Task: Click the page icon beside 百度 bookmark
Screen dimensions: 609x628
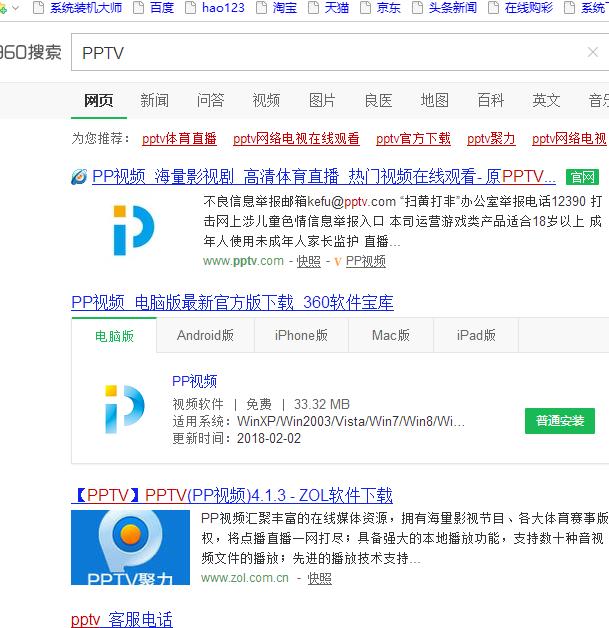Action: (x=138, y=7)
